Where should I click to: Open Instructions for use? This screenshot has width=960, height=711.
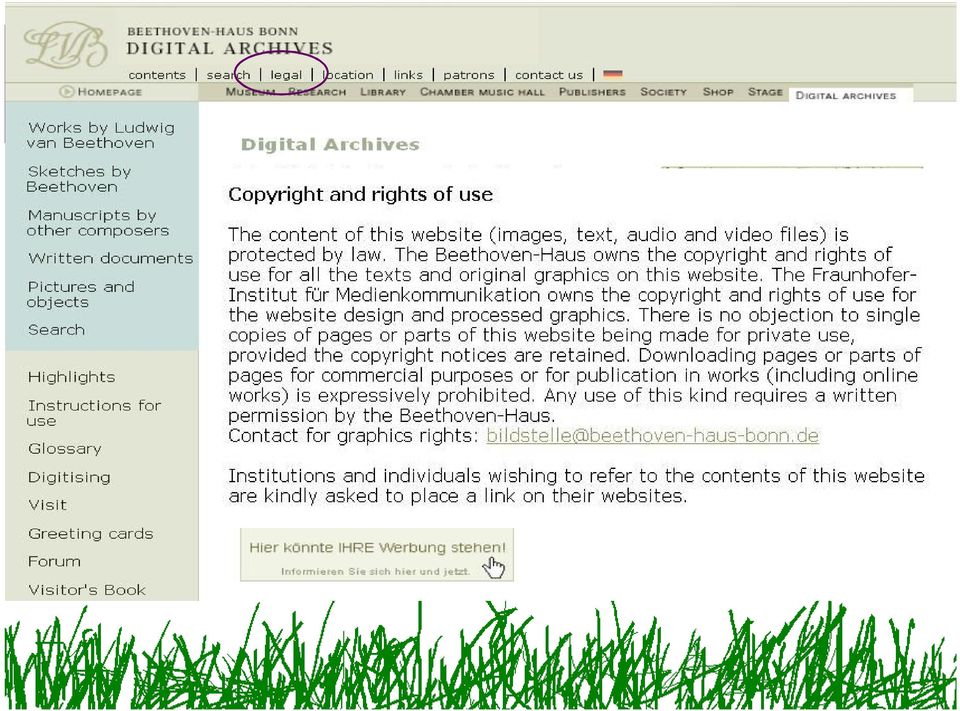pos(94,413)
